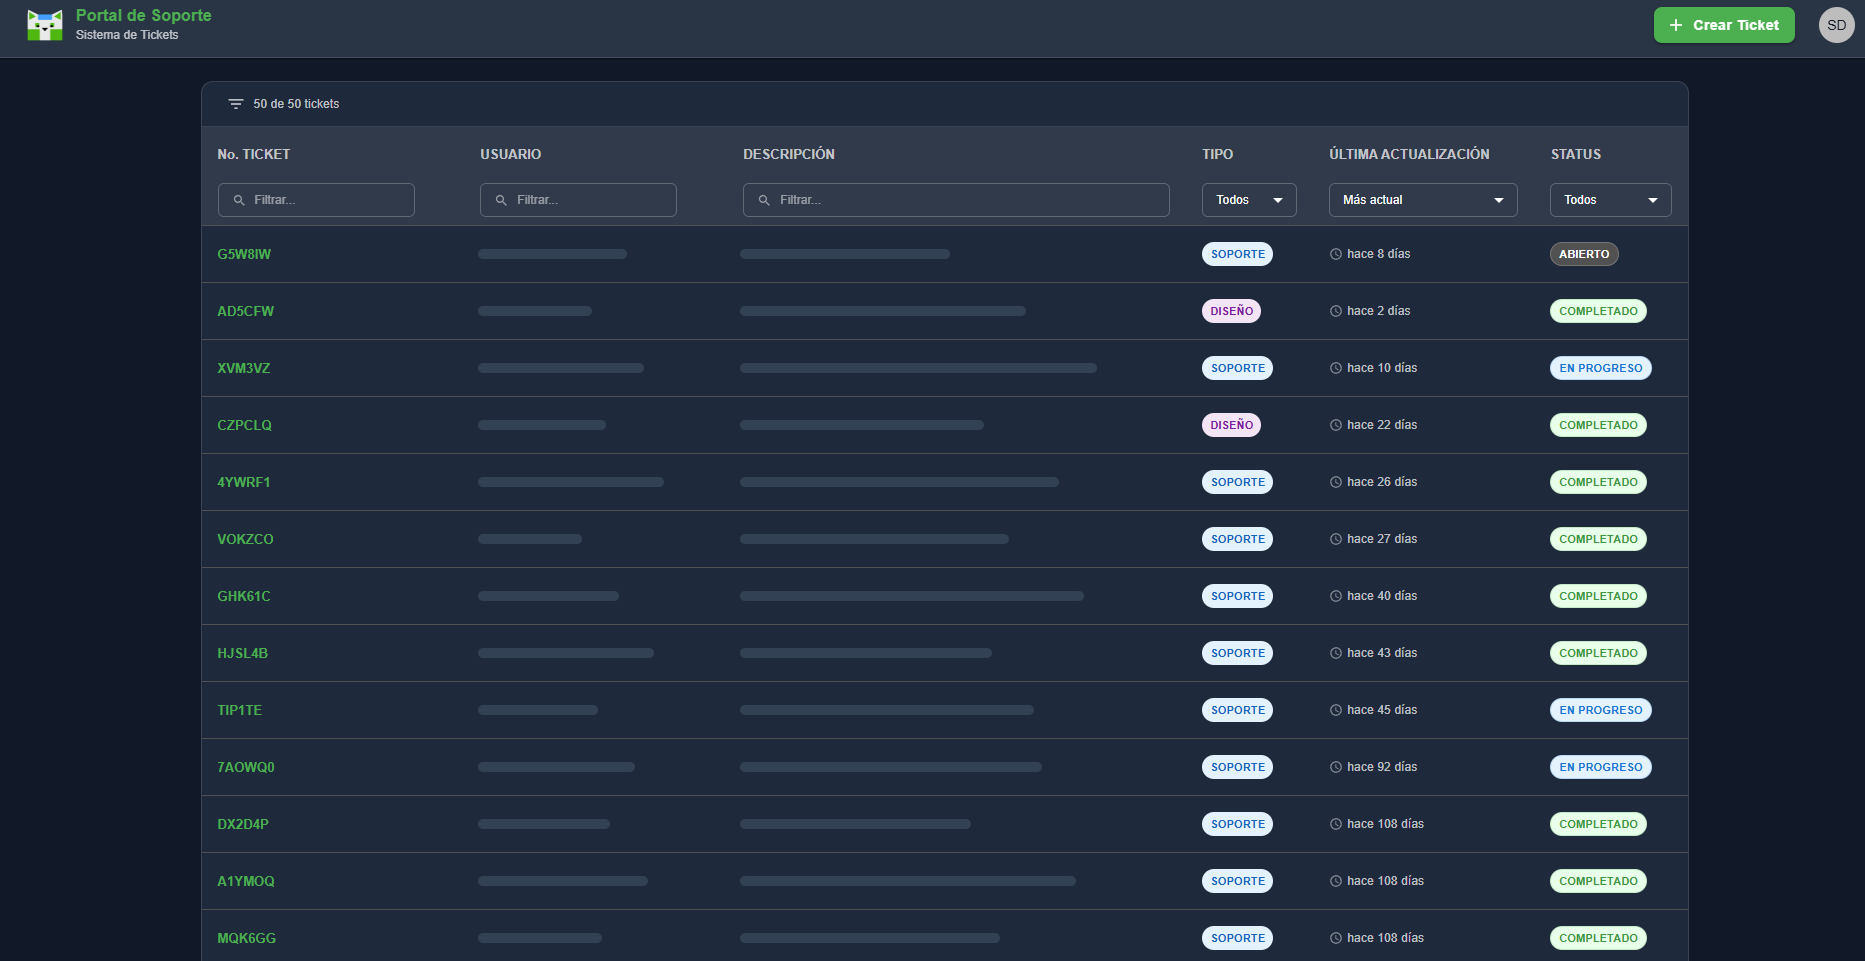Create a new ticket with Crear Ticket
Viewport: 1865px width, 961px height.
[1724, 25]
